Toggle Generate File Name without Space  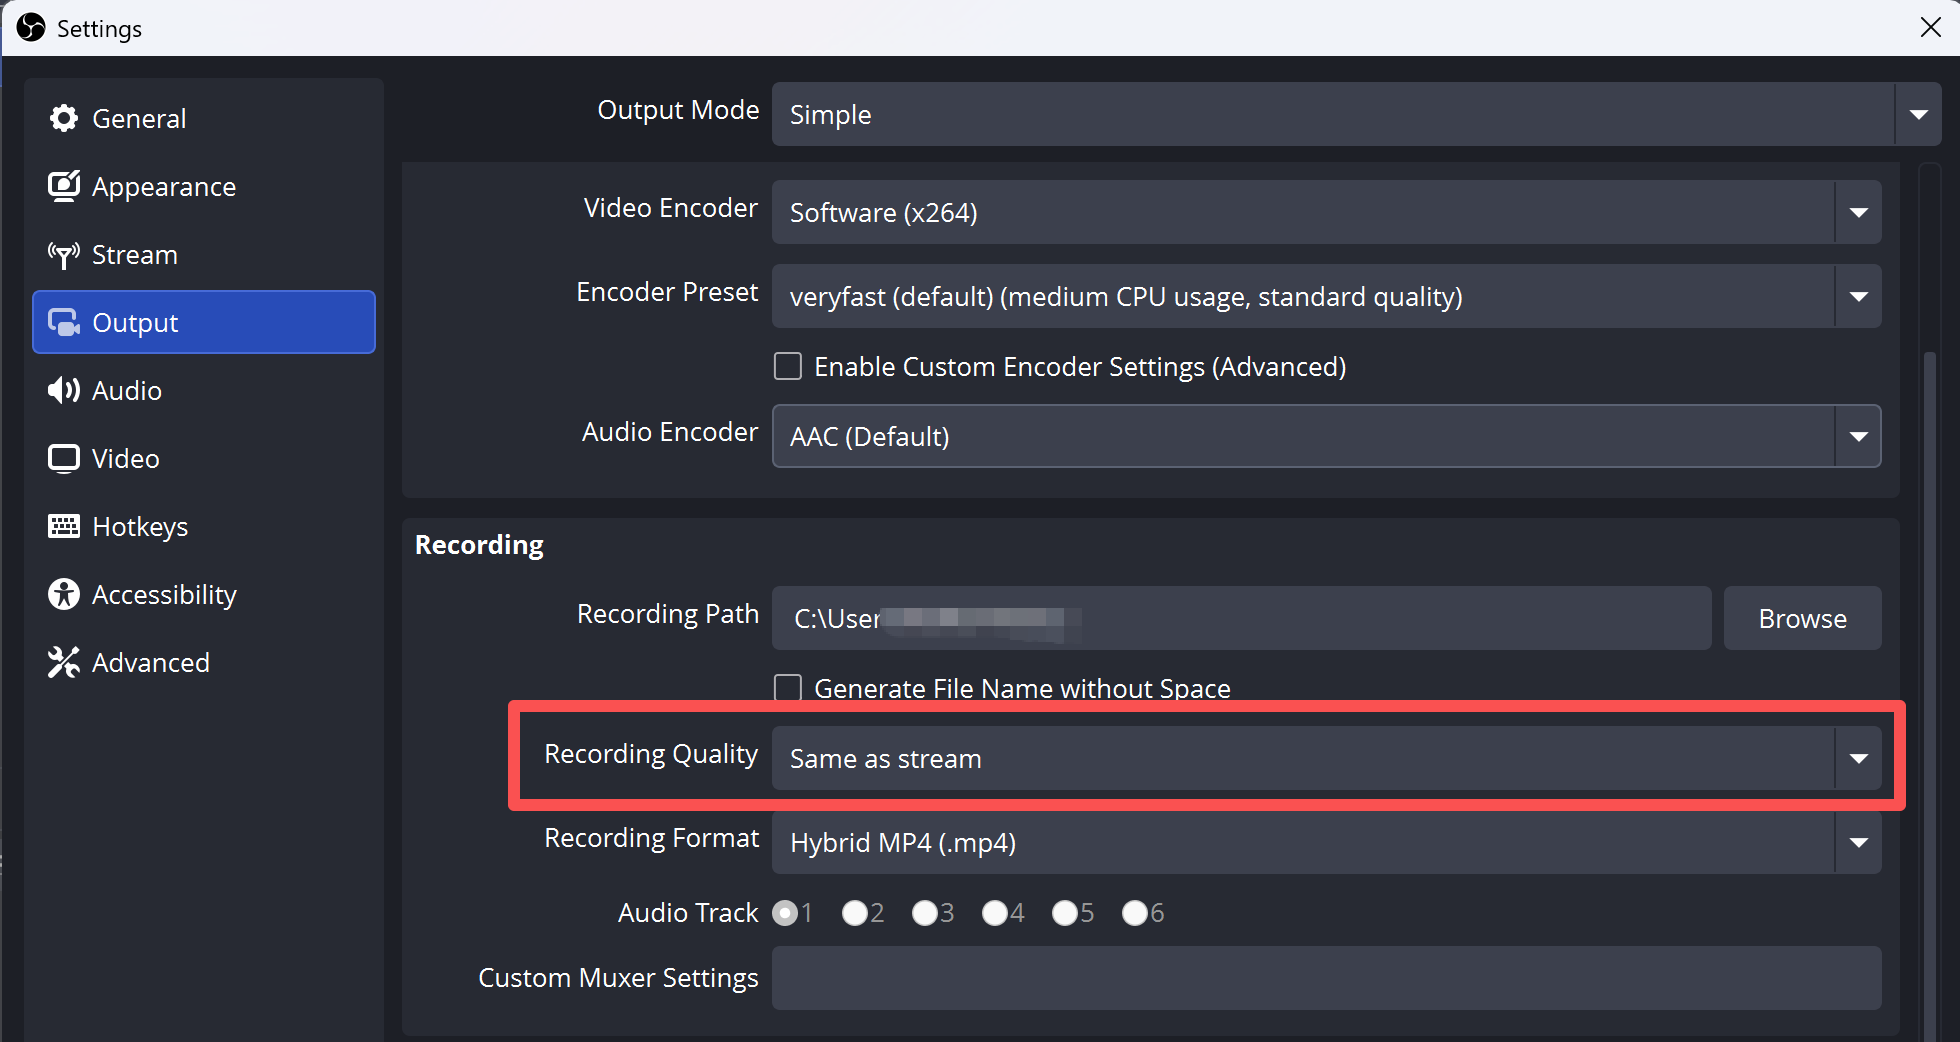point(788,688)
